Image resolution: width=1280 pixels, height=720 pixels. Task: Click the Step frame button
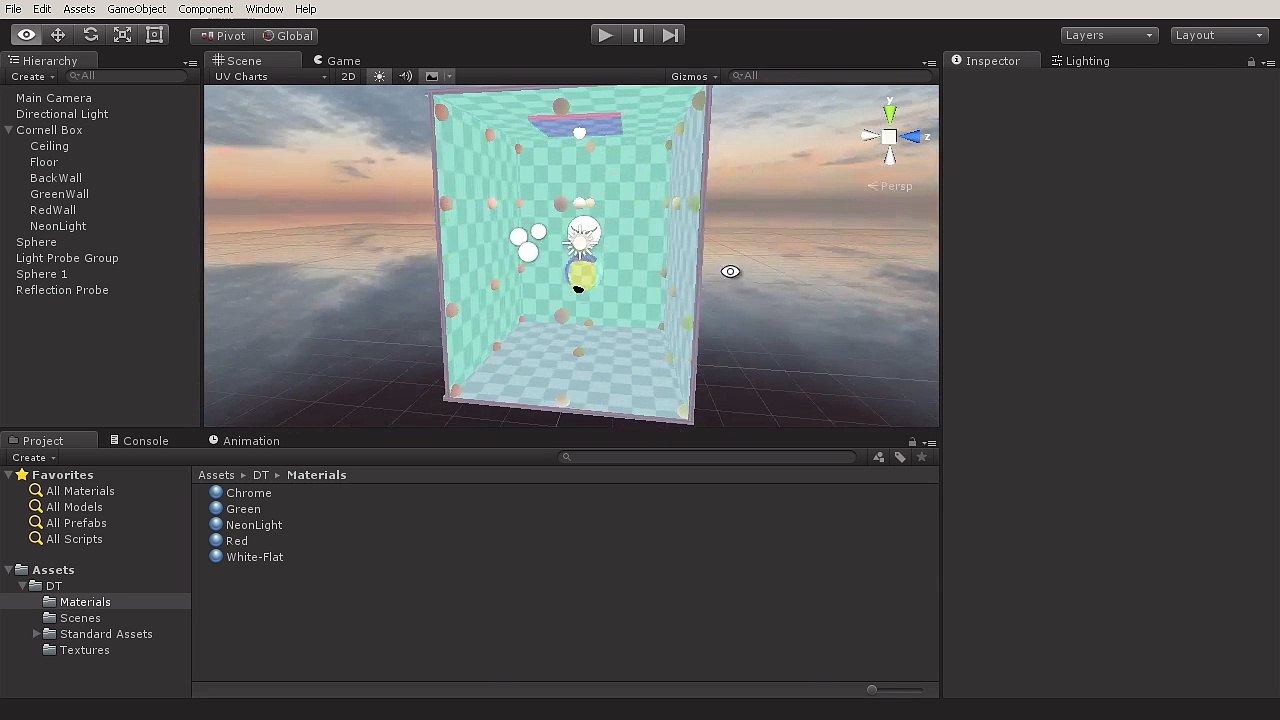(670, 35)
